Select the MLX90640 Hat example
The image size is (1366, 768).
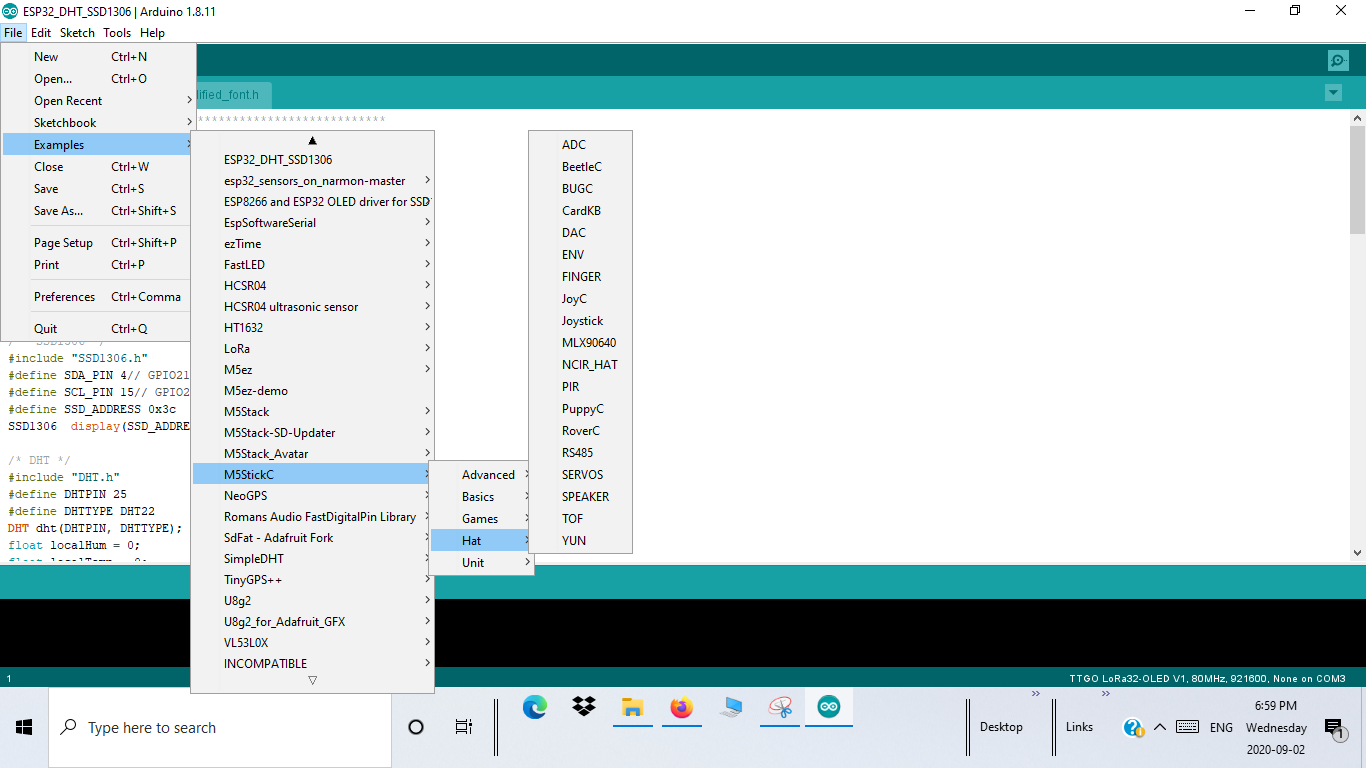pos(580,343)
